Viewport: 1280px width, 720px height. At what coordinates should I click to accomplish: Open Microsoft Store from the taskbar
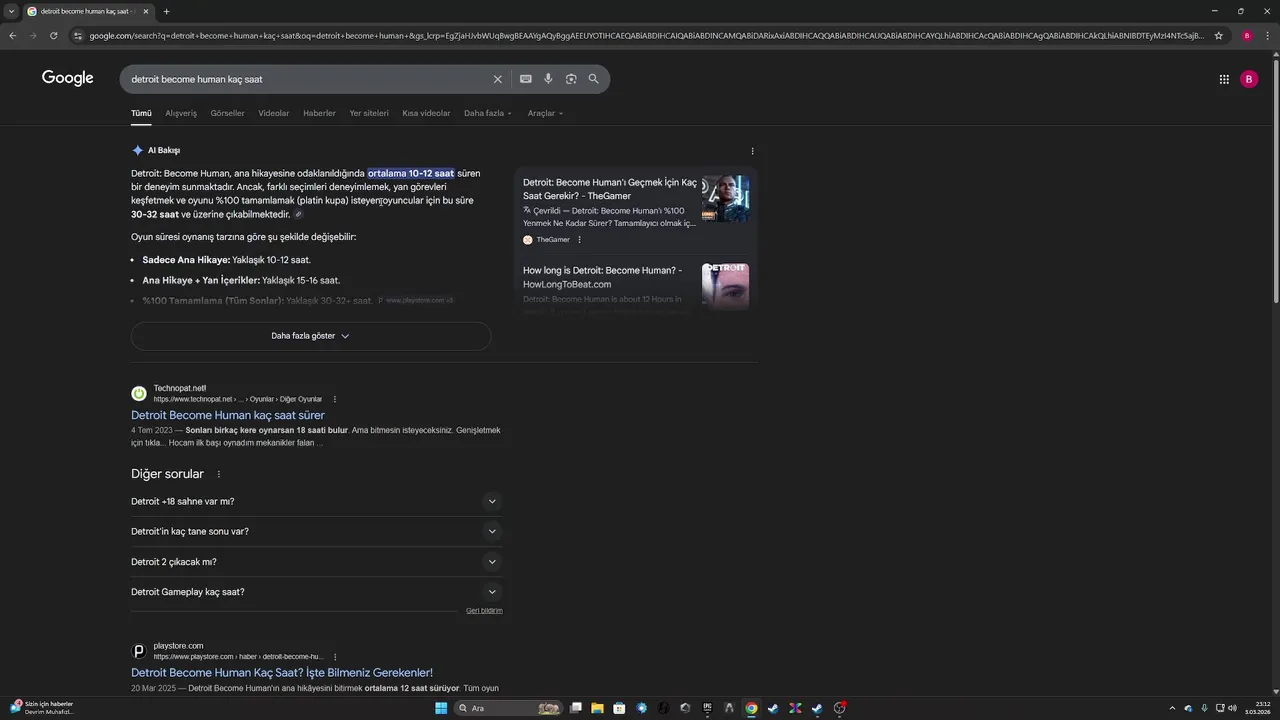pos(619,708)
